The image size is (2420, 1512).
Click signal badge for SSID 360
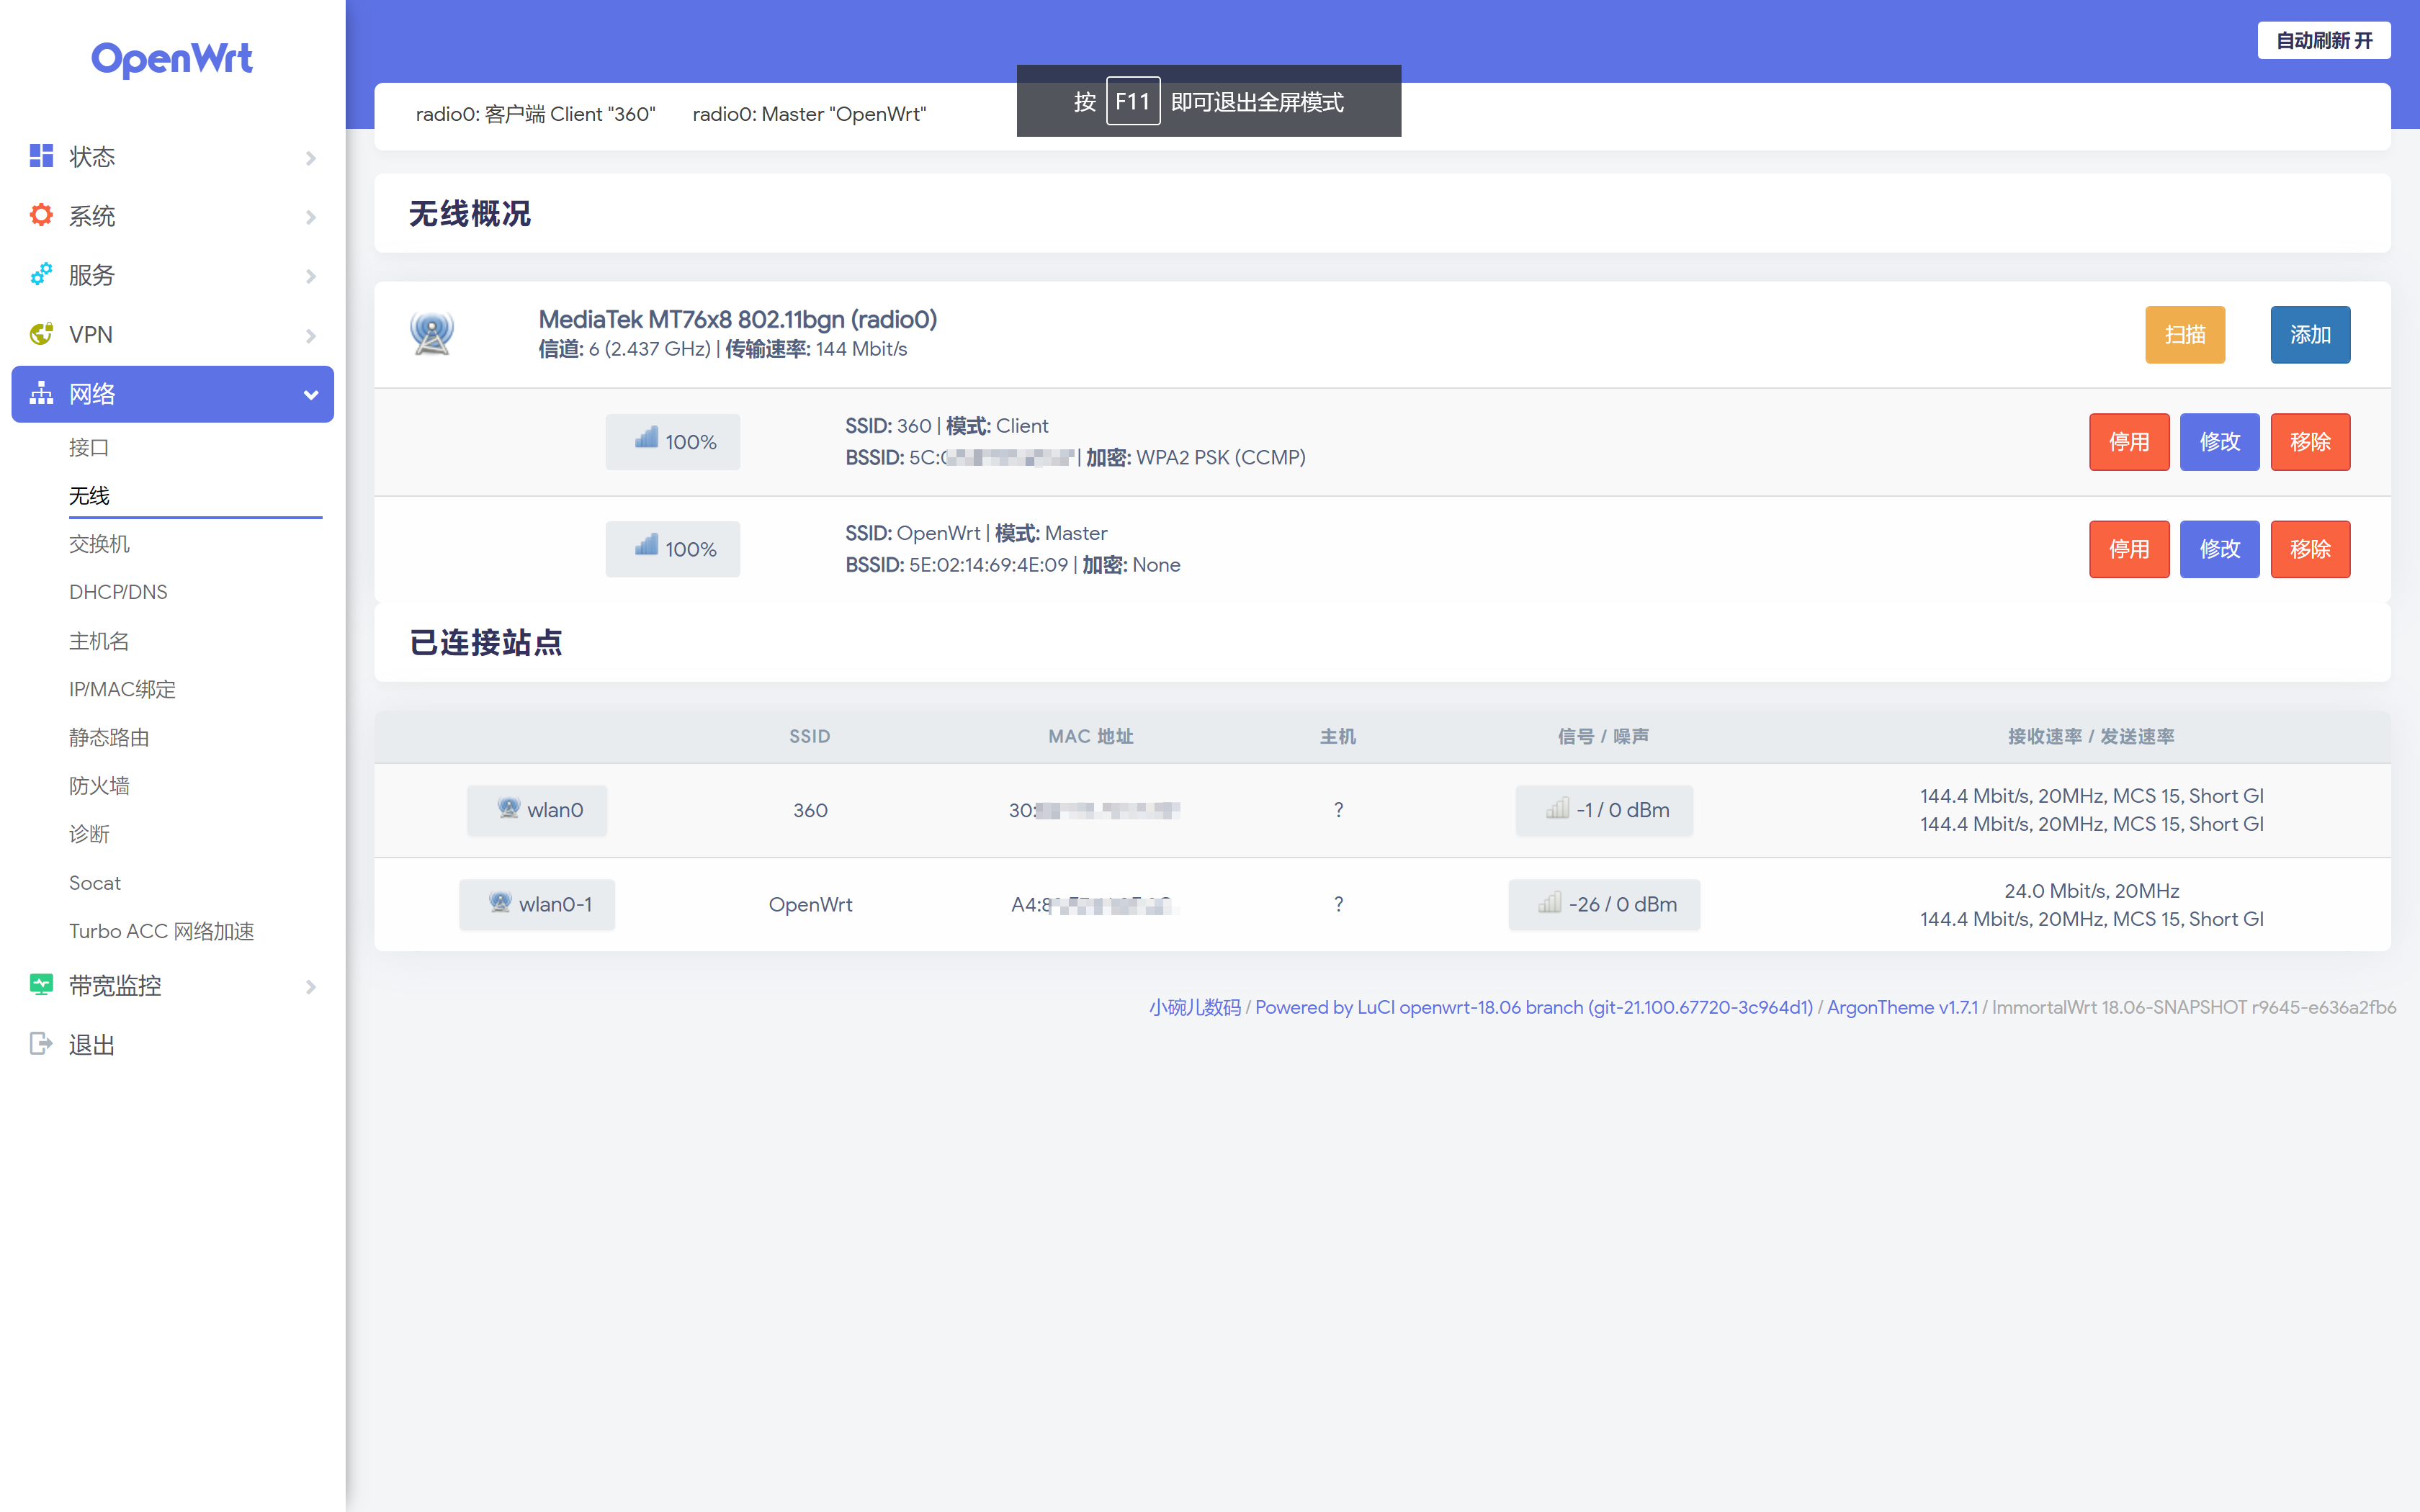click(673, 441)
